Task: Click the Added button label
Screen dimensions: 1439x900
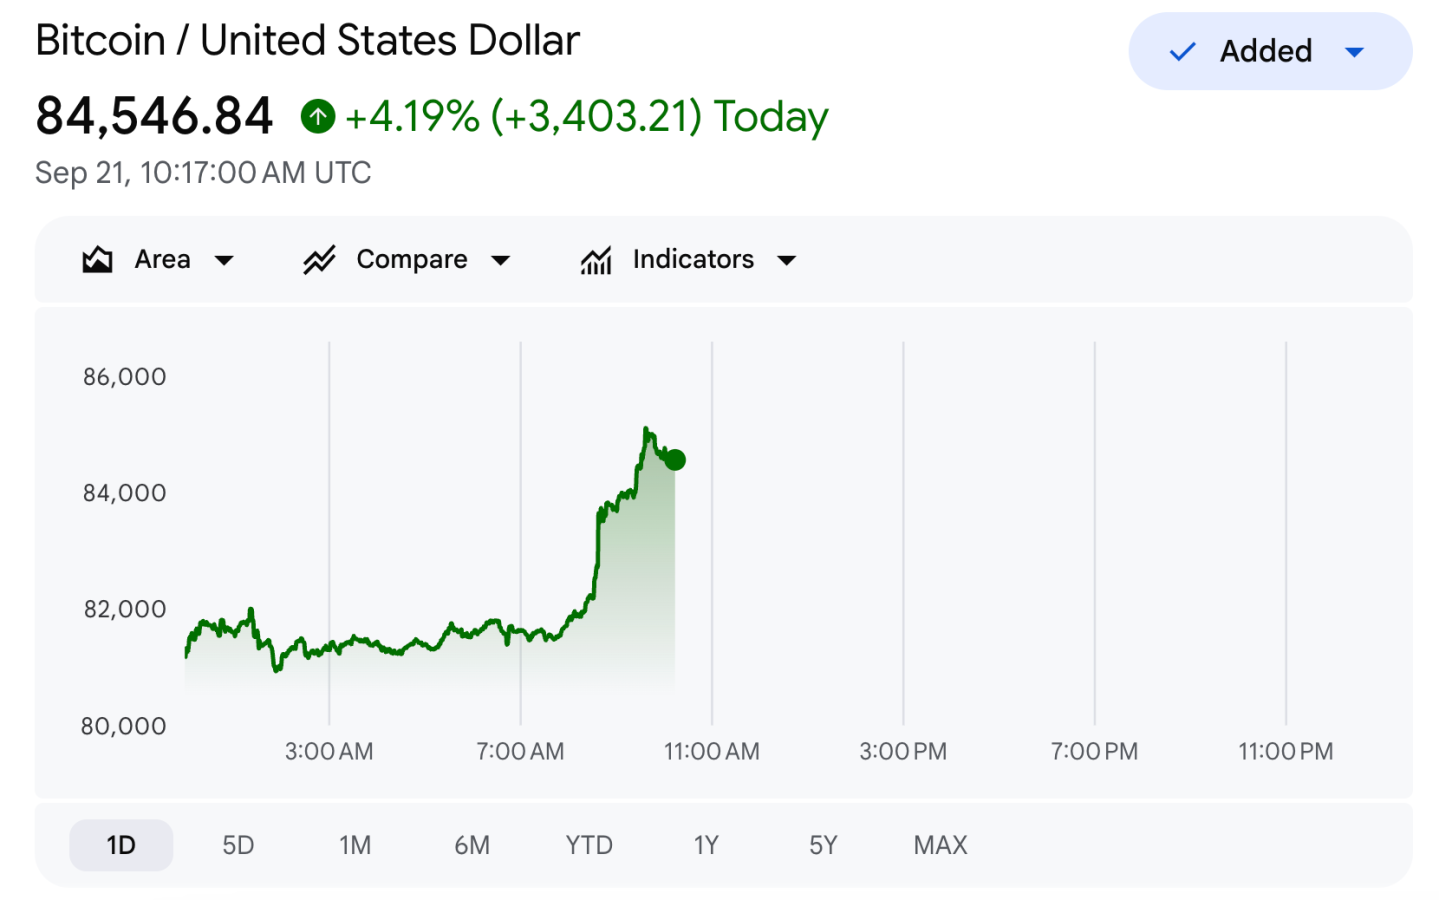Action: [x=1265, y=51]
